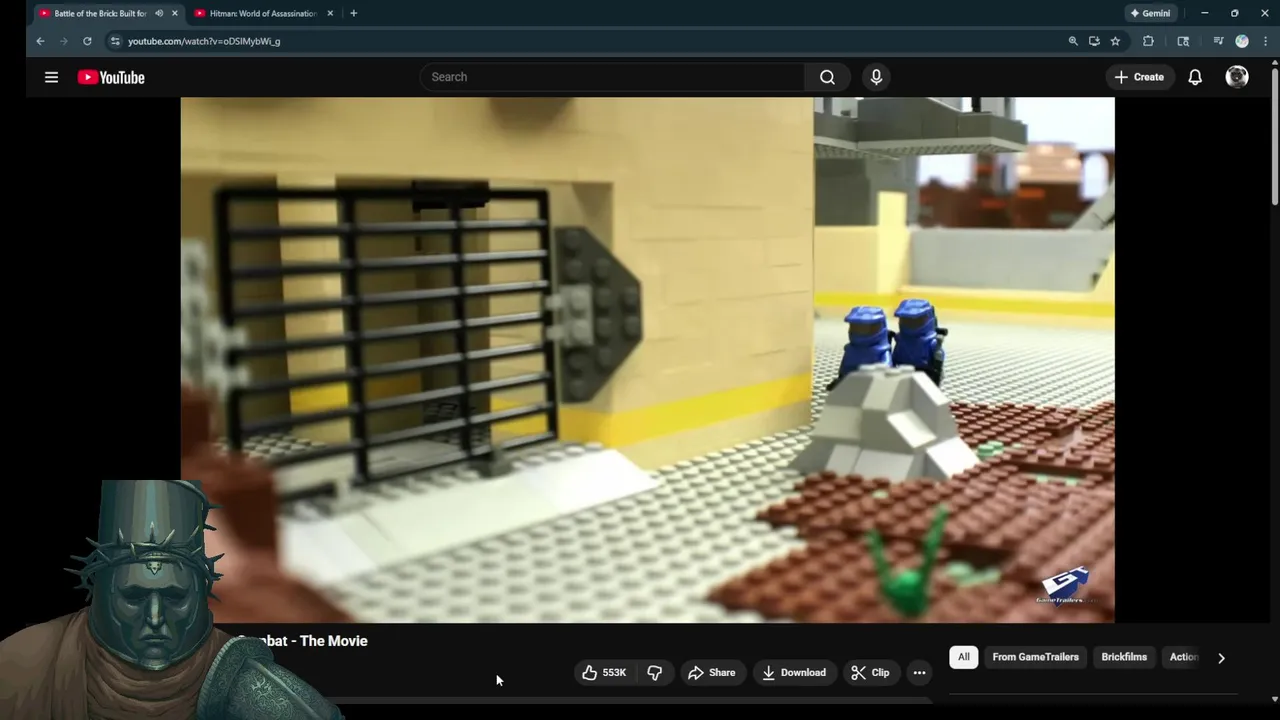
Task: Go to the YouTube home logo
Action: point(111,77)
